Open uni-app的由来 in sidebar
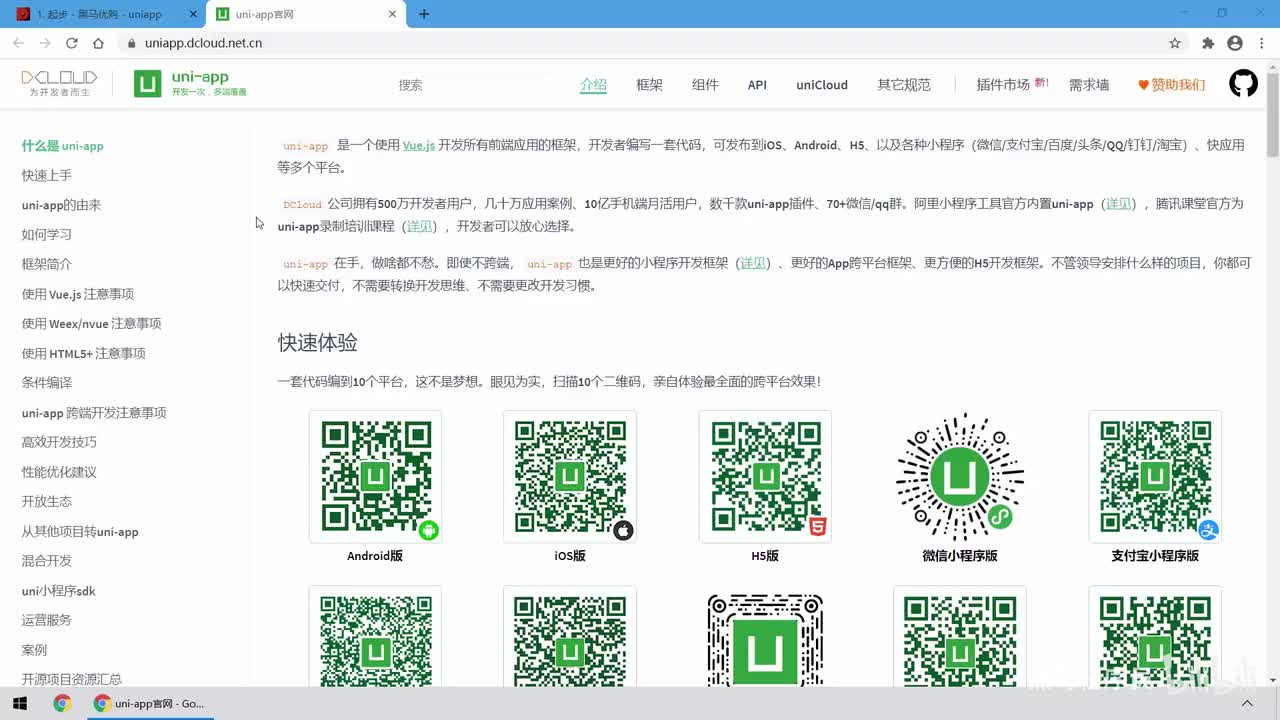This screenshot has width=1280, height=720. [x=62, y=205]
